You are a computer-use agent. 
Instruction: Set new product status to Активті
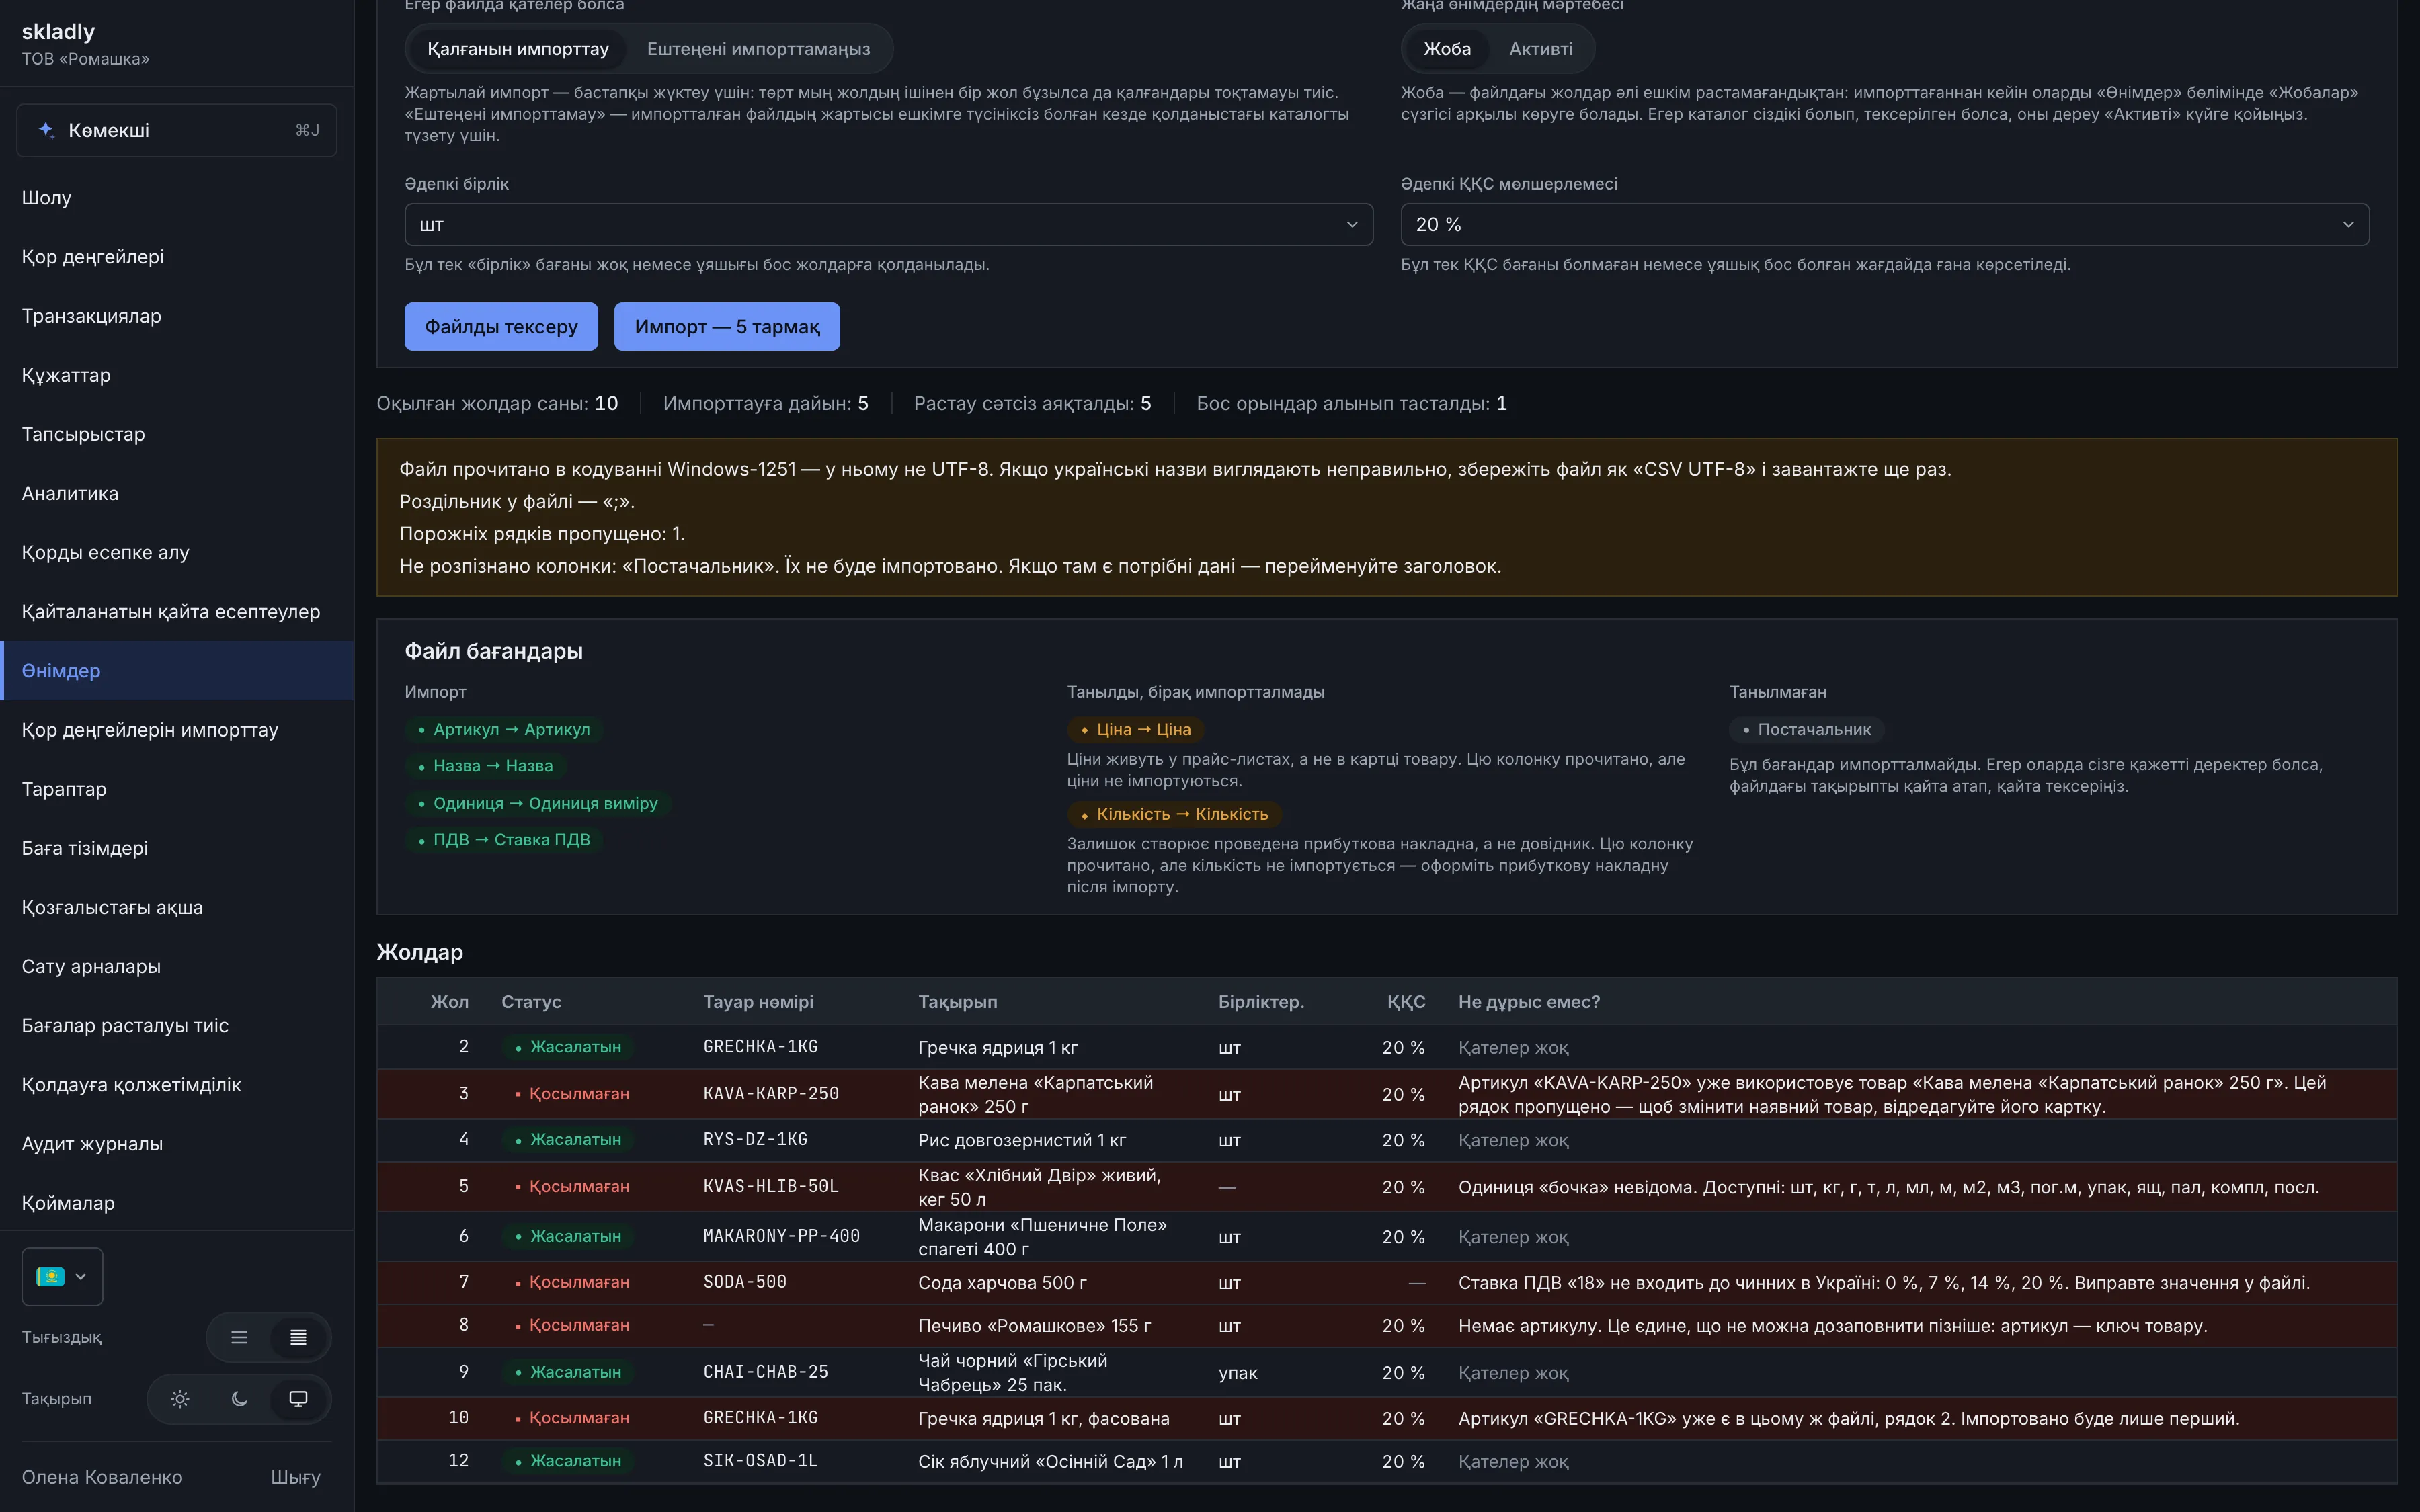coord(1540,49)
